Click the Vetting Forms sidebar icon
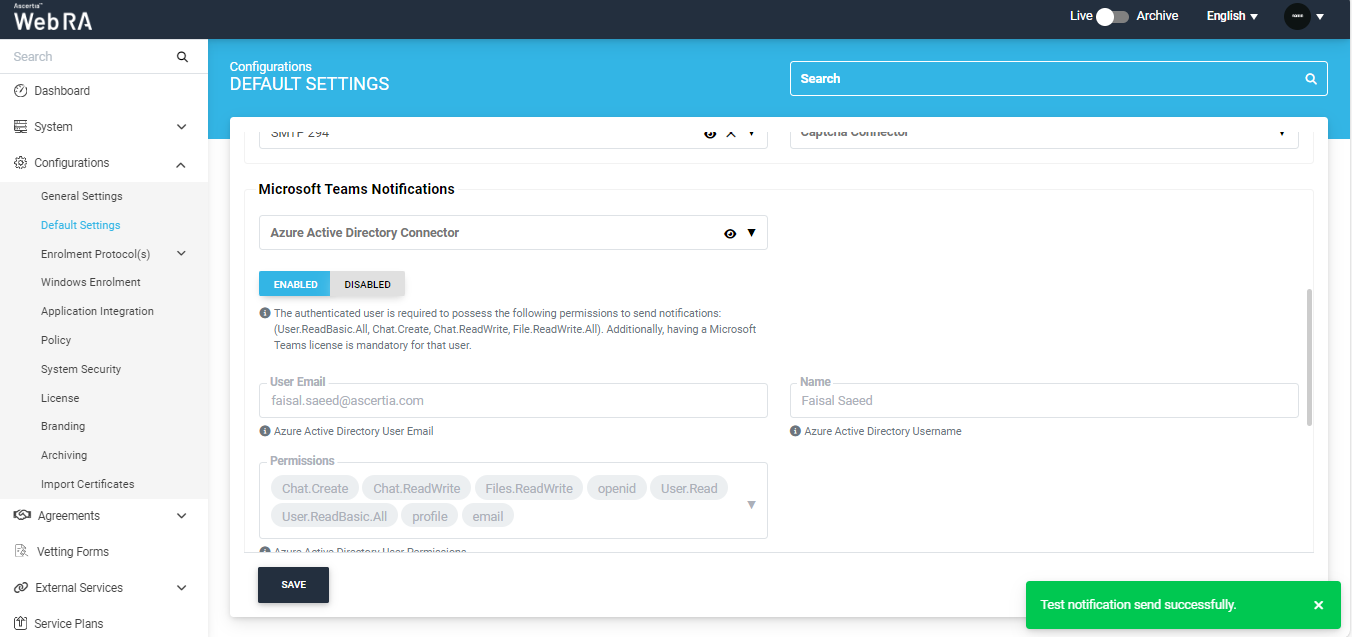The width and height of the screenshot is (1352, 637). coord(21,552)
